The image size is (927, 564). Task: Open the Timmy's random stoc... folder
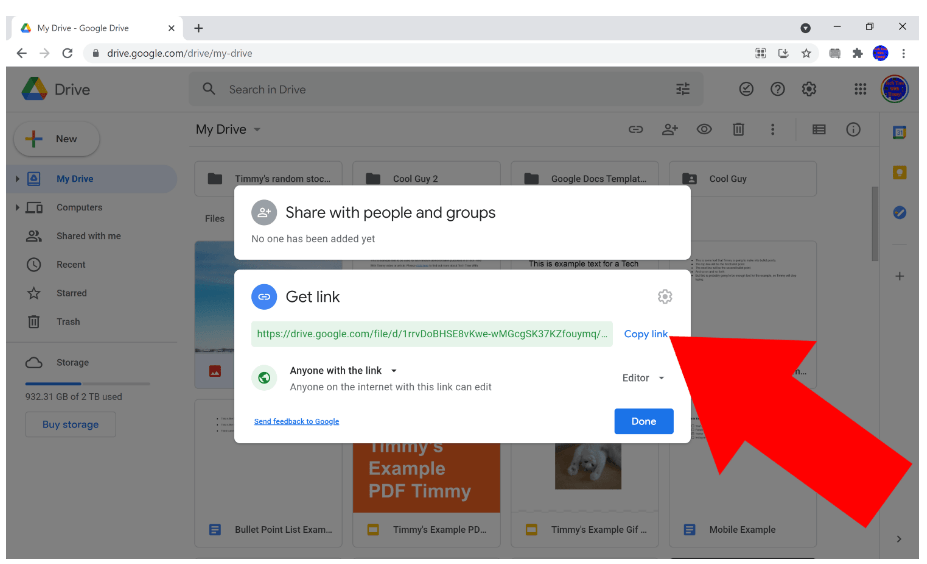click(x=268, y=179)
